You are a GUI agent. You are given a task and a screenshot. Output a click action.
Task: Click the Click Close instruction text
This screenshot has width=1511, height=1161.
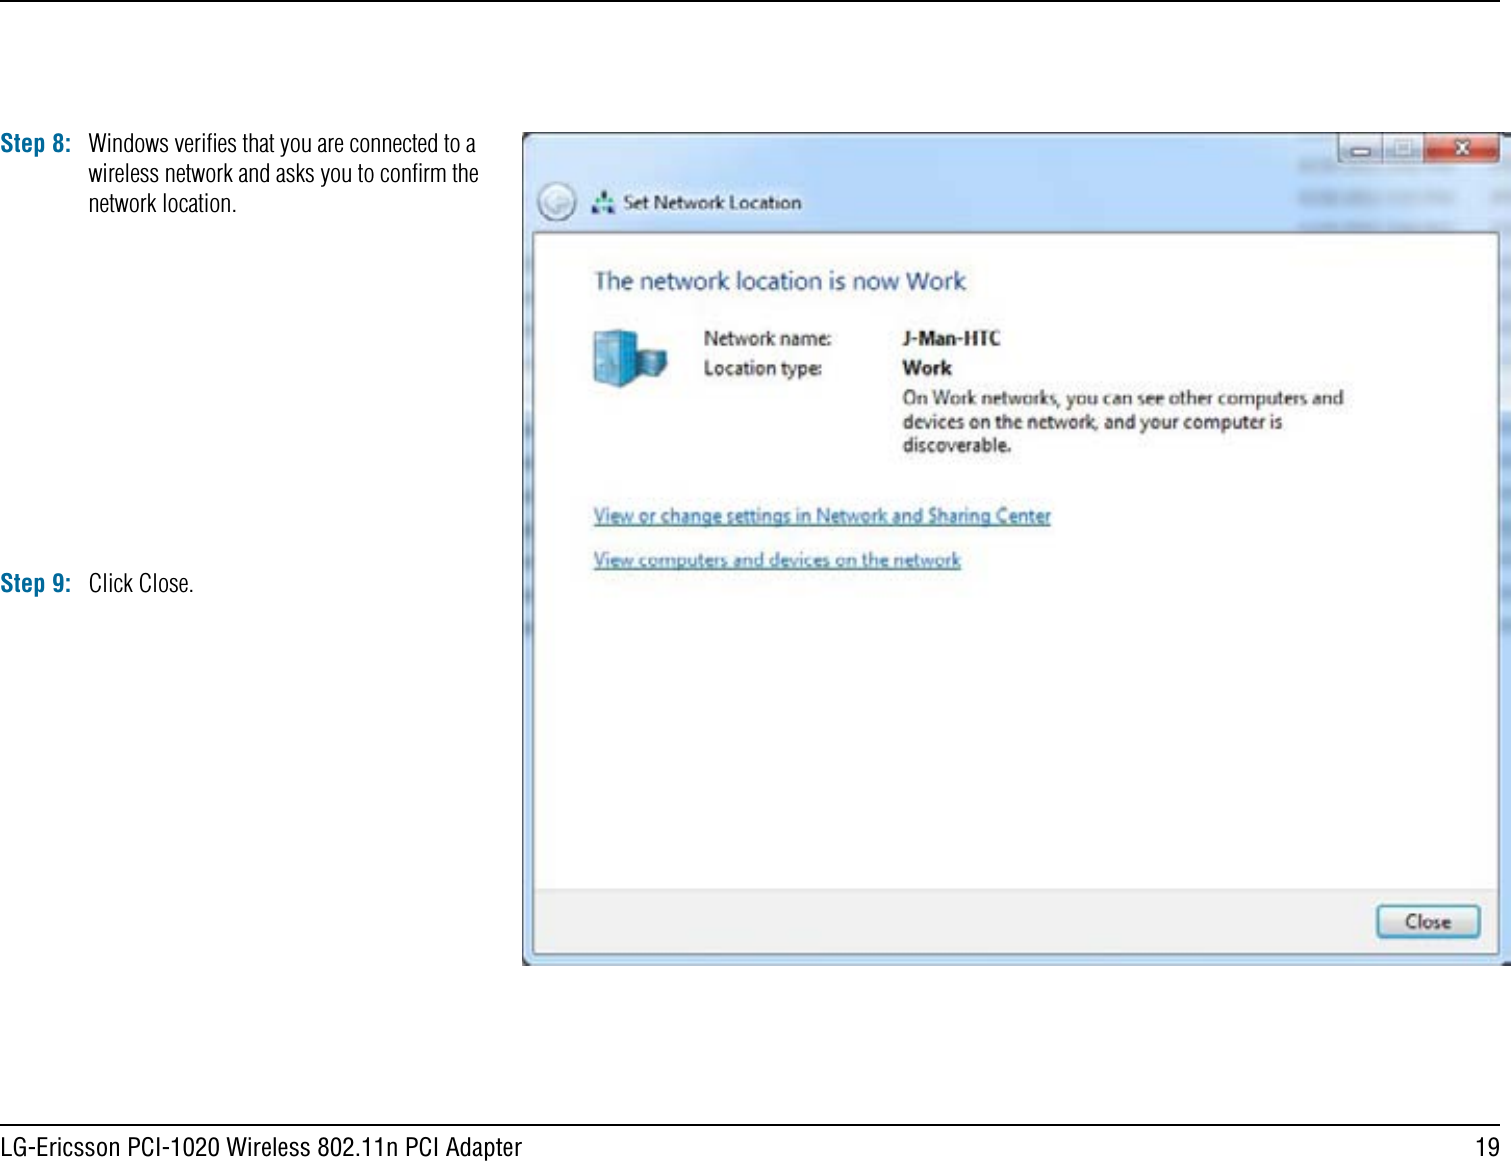[x=141, y=583]
